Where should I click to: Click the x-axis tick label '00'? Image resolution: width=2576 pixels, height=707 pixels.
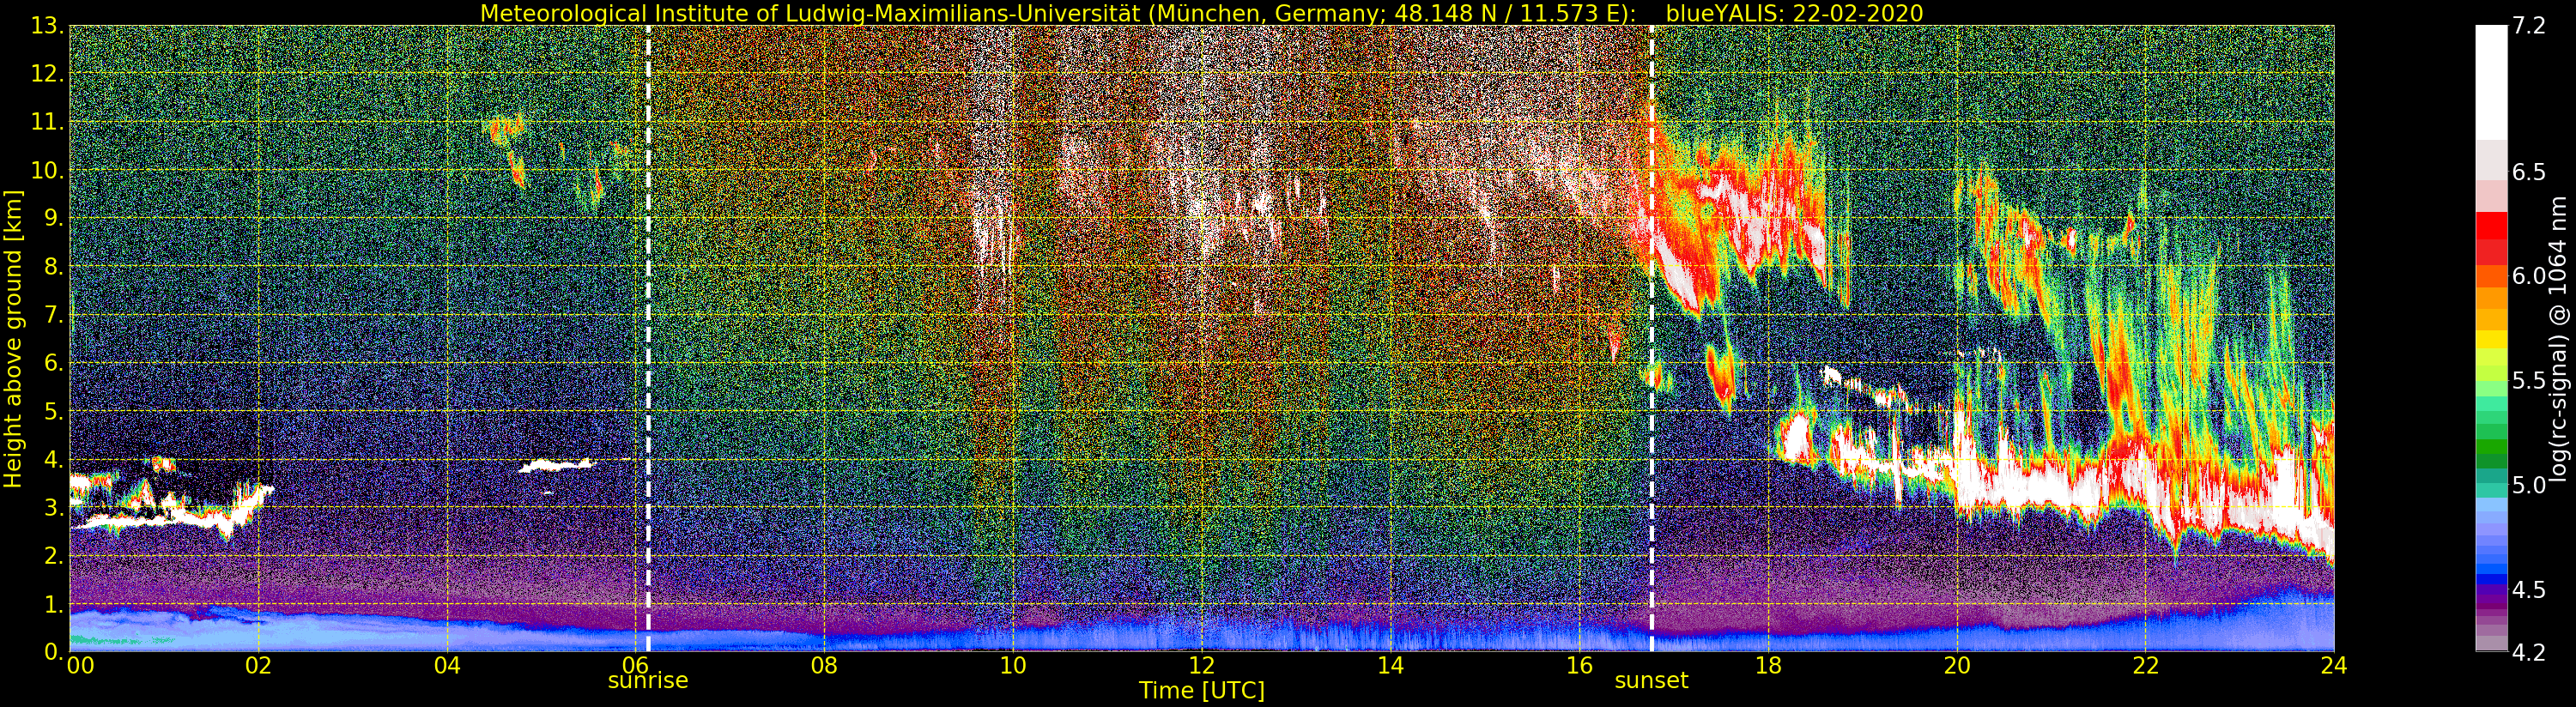coord(80,666)
